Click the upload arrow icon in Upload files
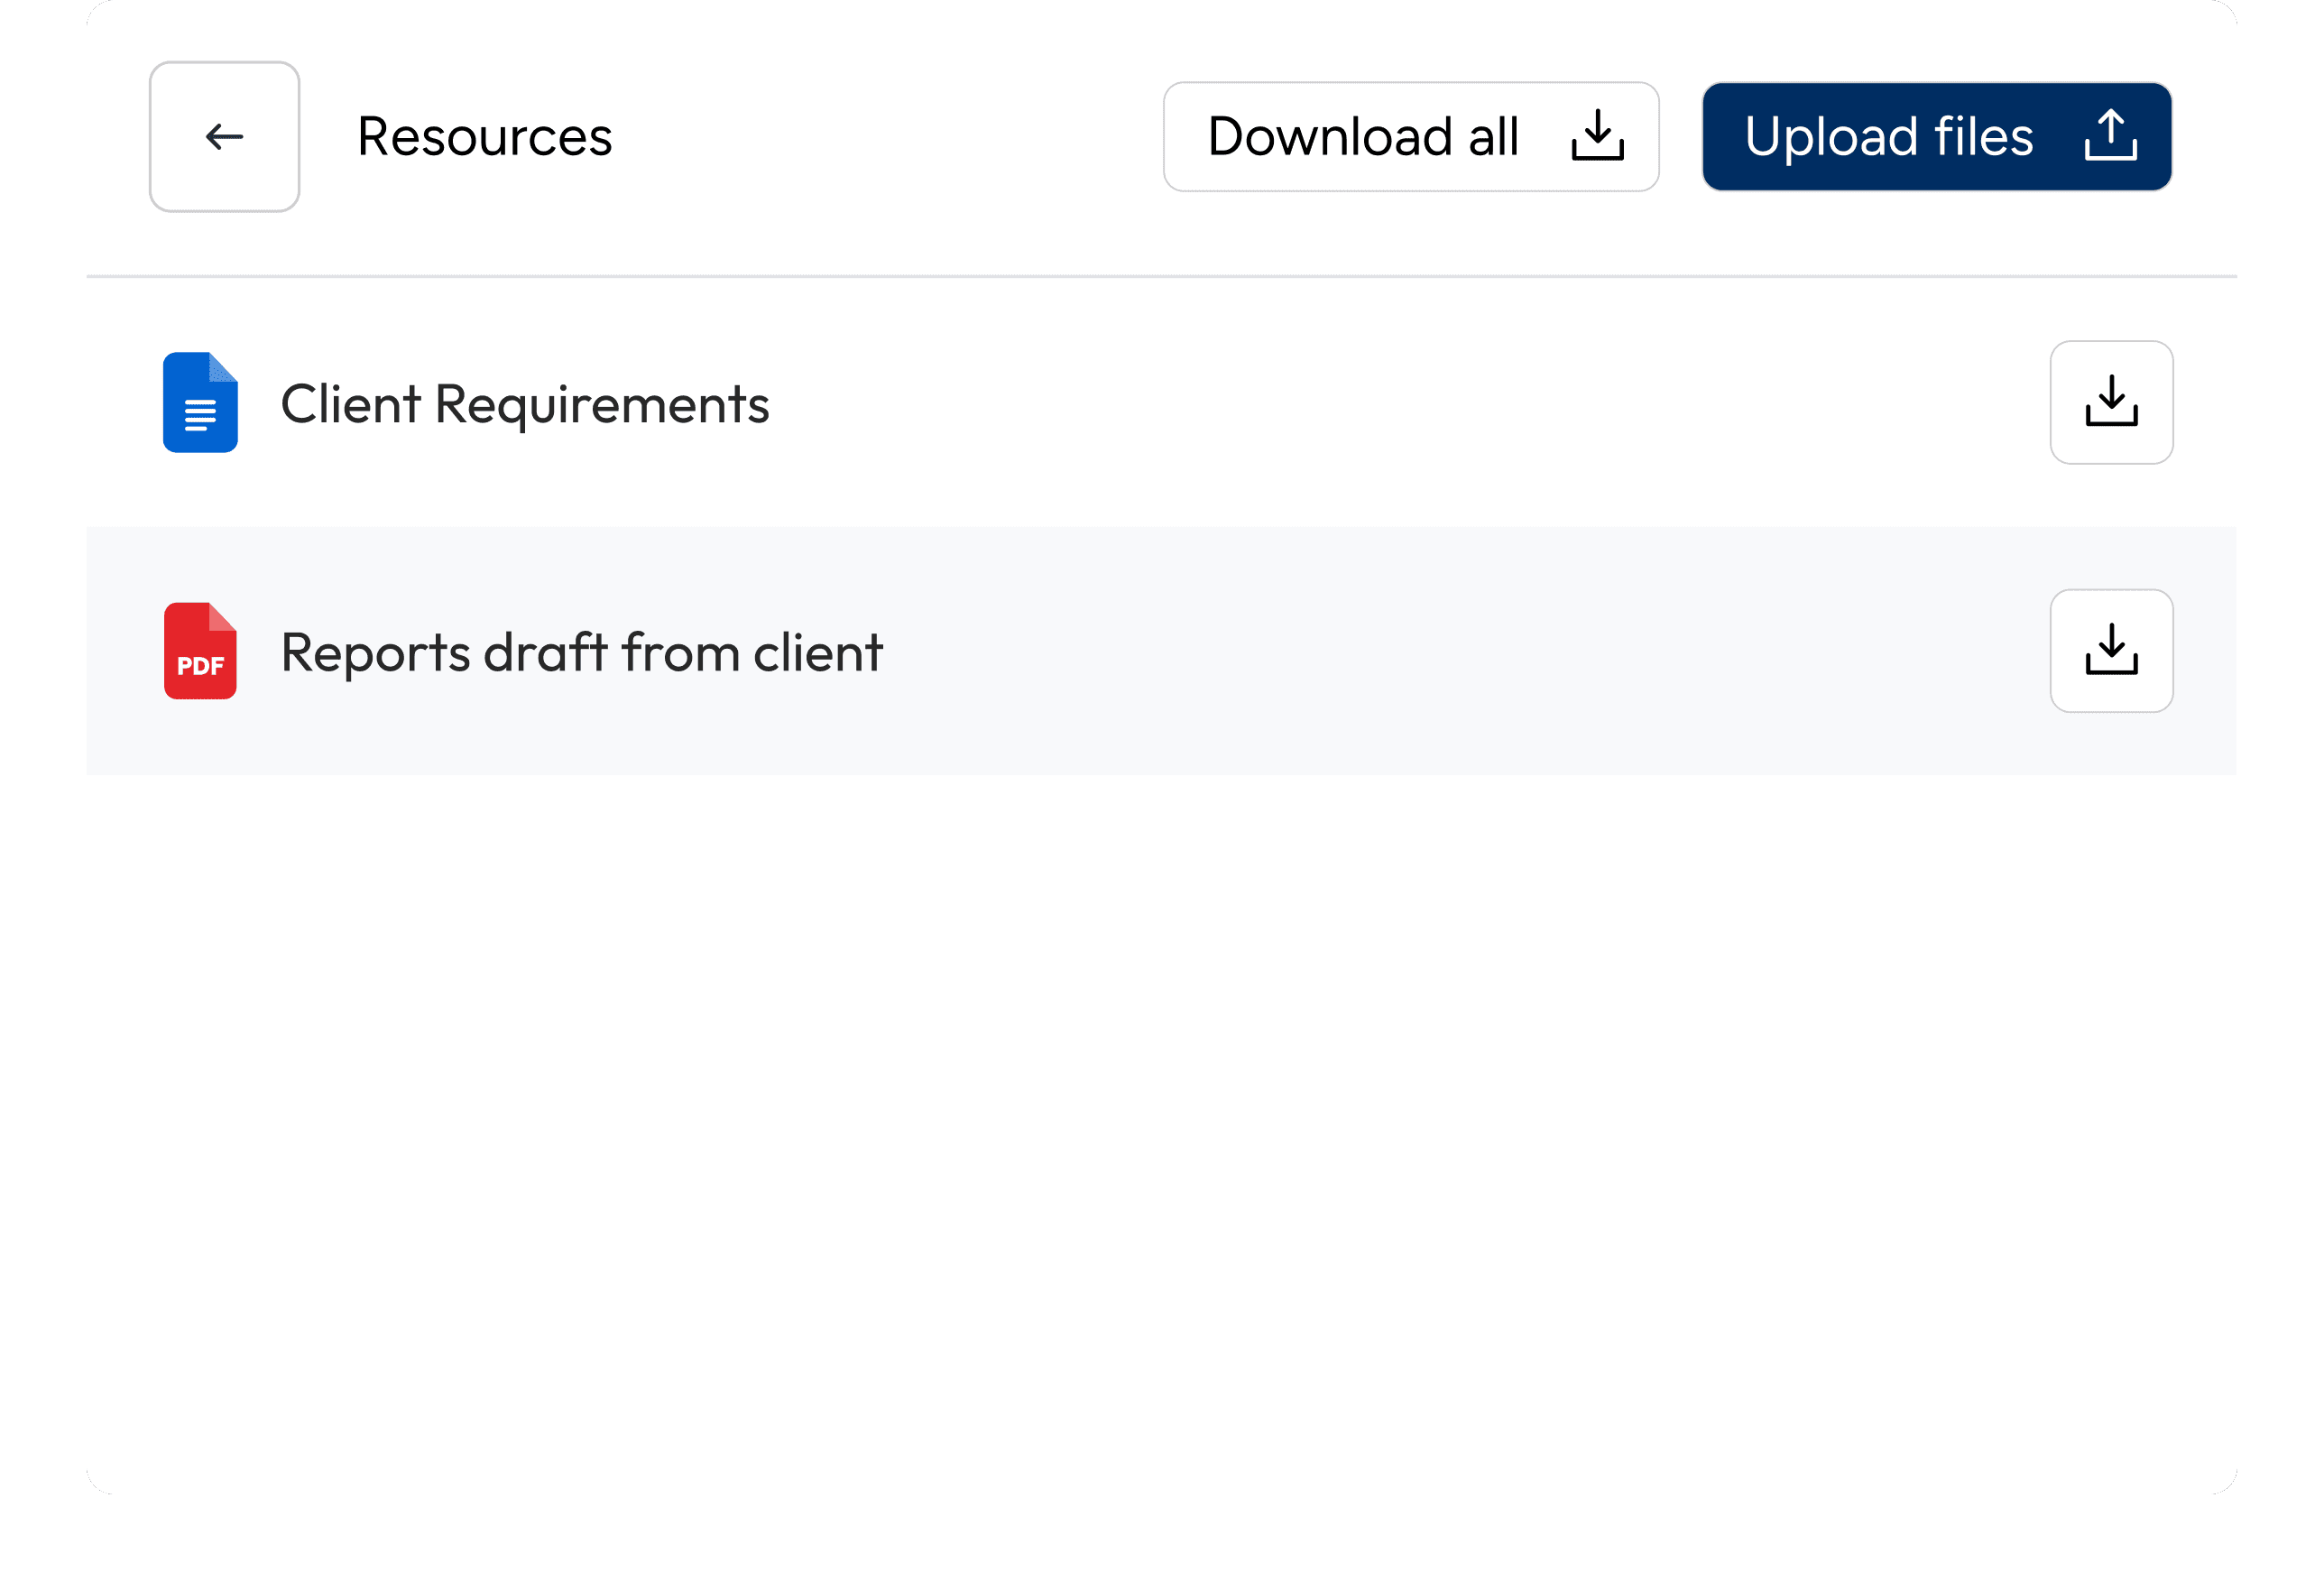The height and width of the screenshot is (1581, 2324). pos(2111,135)
